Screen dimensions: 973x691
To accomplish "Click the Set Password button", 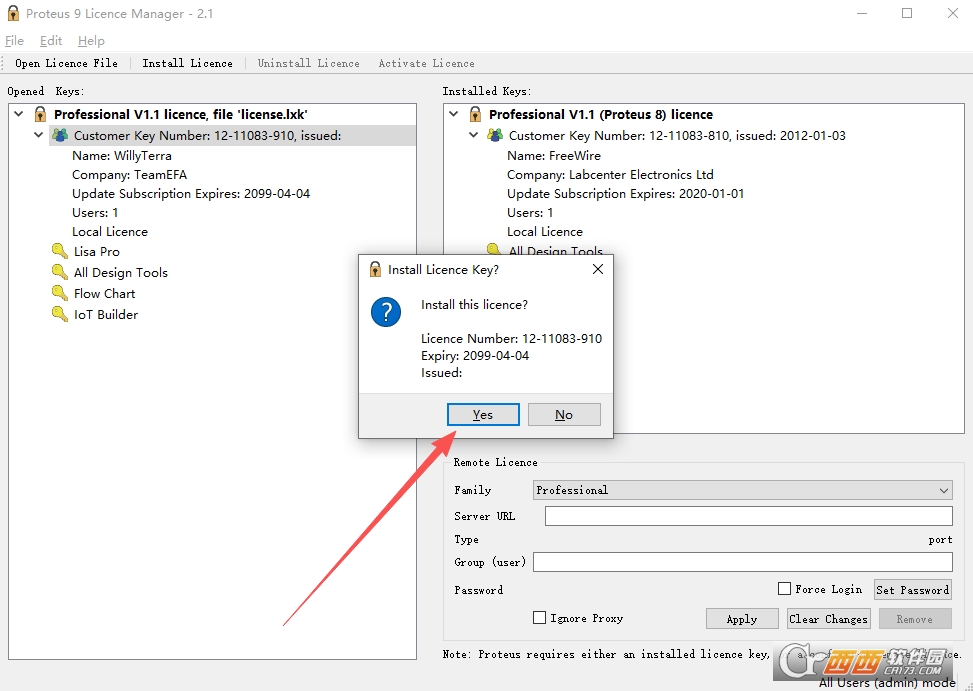I will pyautogui.click(x=913, y=590).
